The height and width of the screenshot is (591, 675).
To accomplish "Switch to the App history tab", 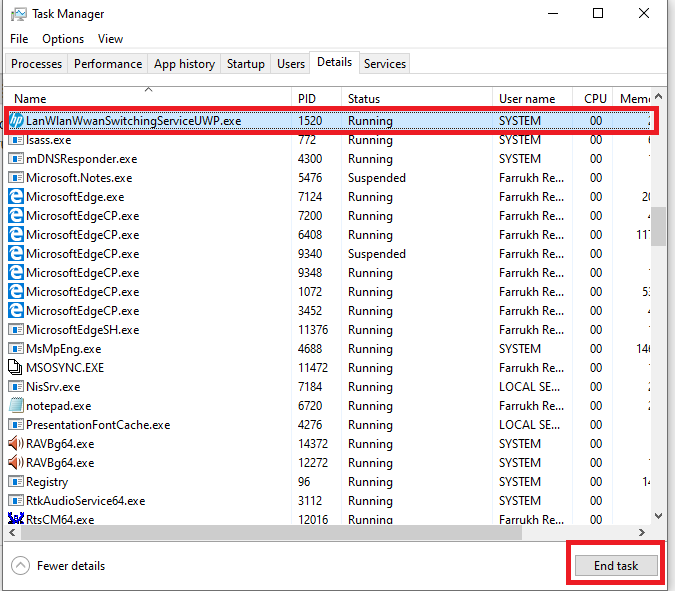I will coord(184,64).
